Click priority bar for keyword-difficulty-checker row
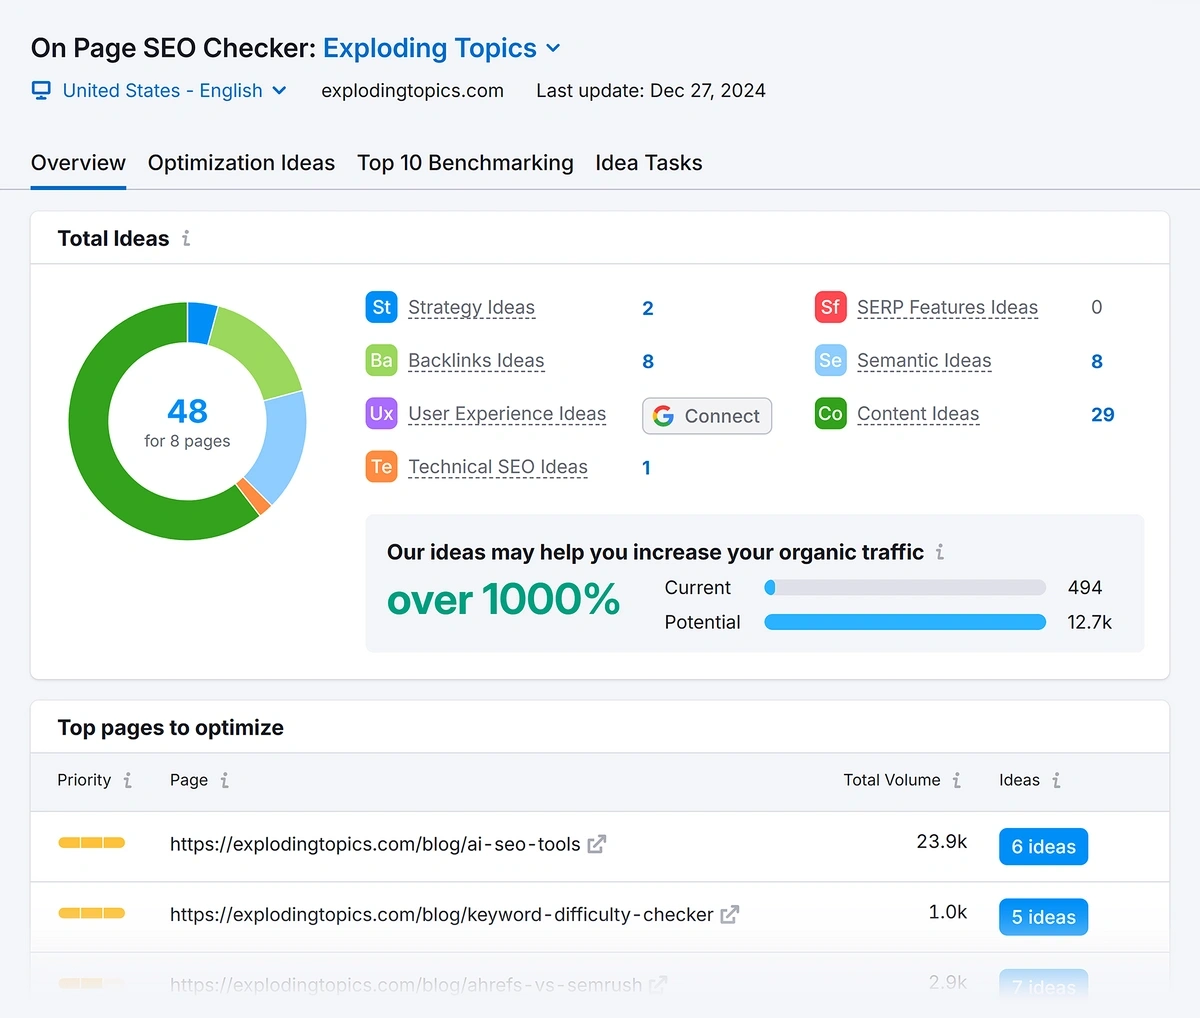 [91, 913]
